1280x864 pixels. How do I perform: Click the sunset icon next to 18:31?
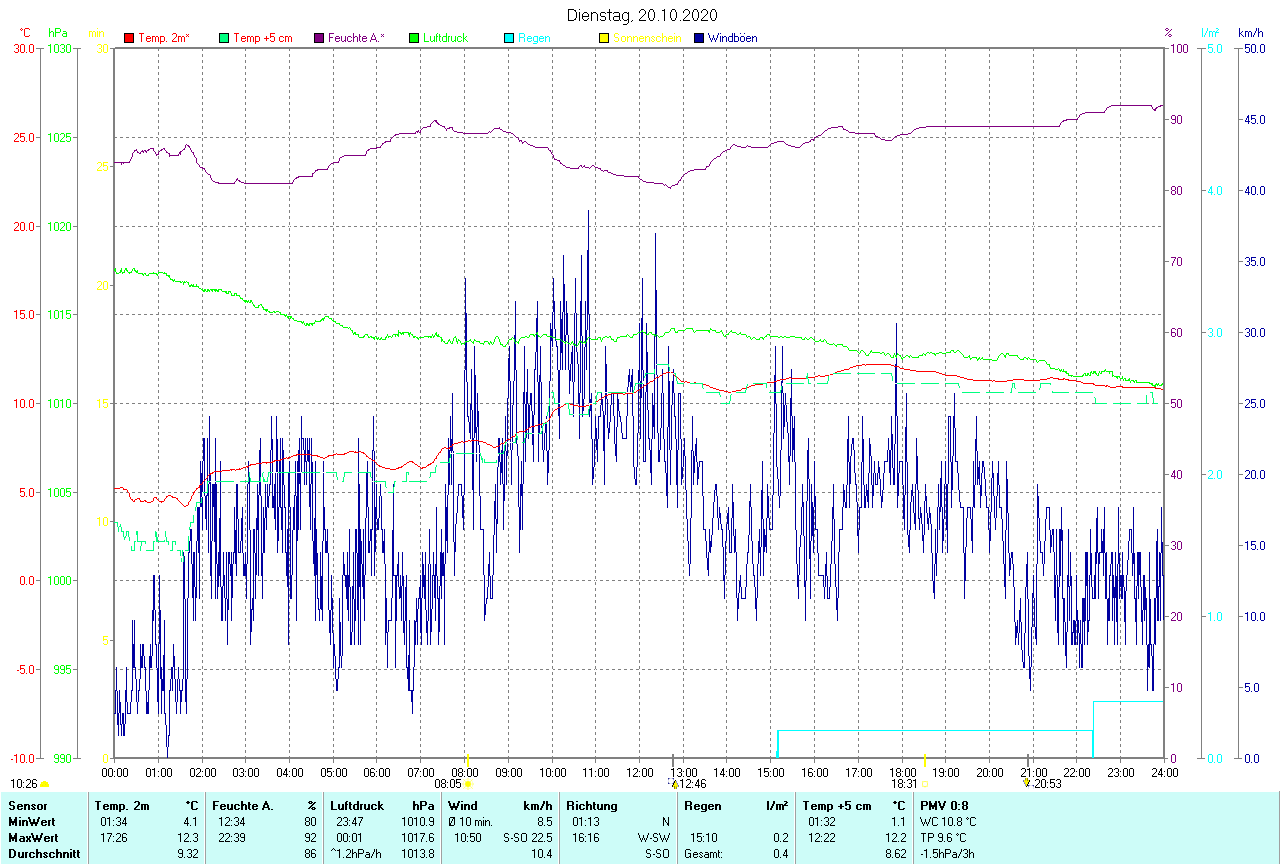[x=923, y=785]
